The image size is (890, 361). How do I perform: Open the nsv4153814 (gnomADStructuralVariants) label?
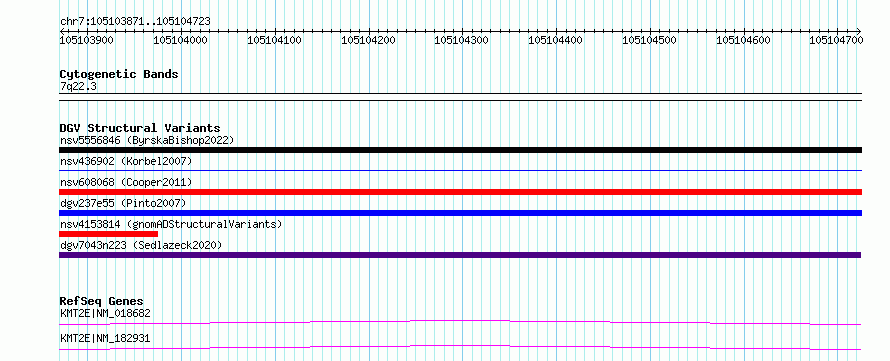point(171,224)
